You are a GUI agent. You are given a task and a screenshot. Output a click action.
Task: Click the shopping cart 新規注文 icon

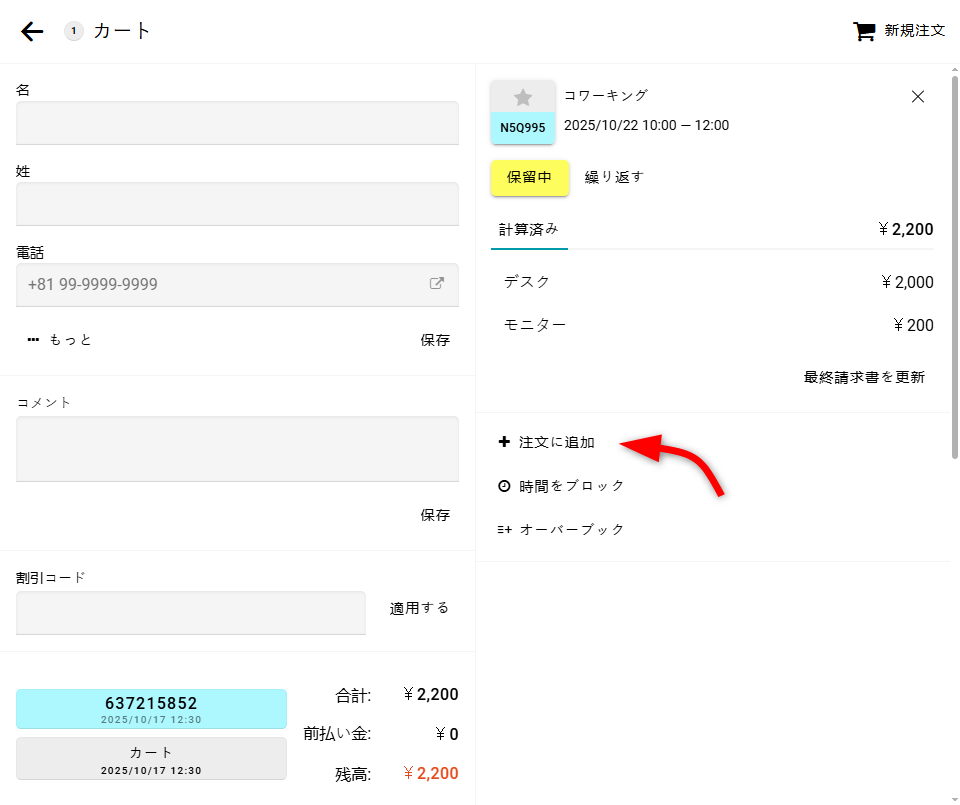click(x=863, y=31)
